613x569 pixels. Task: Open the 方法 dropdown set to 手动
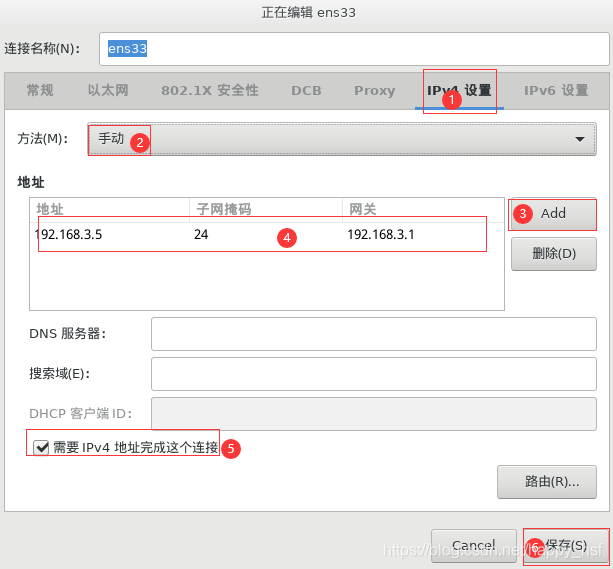(x=342, y=139)
